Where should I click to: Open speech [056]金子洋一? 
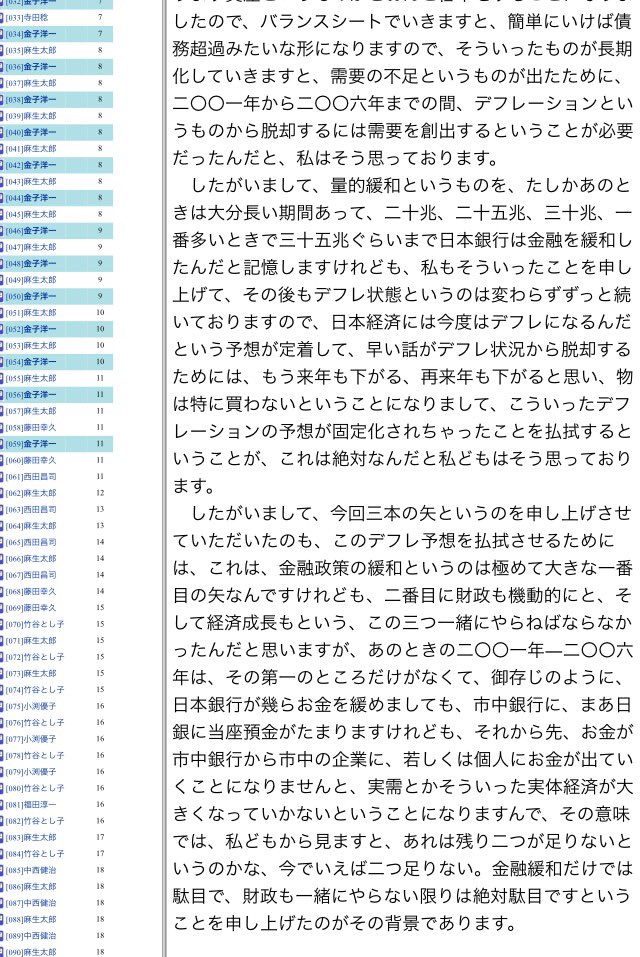31,395
